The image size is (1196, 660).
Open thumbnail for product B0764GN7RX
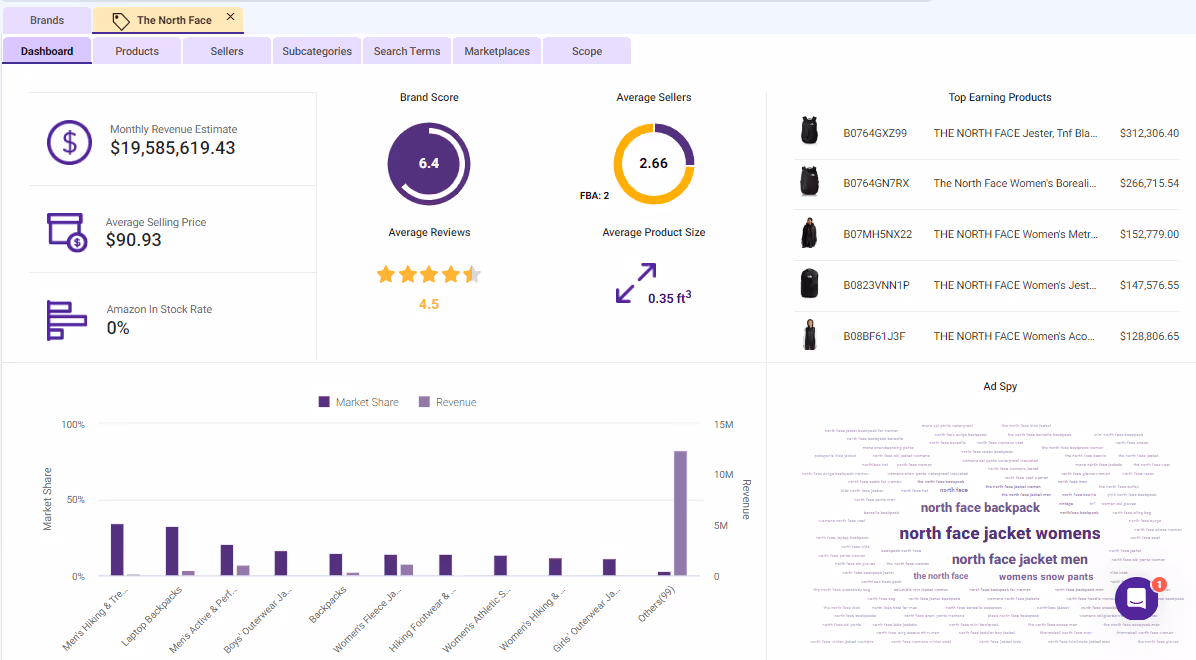point(809,182)
